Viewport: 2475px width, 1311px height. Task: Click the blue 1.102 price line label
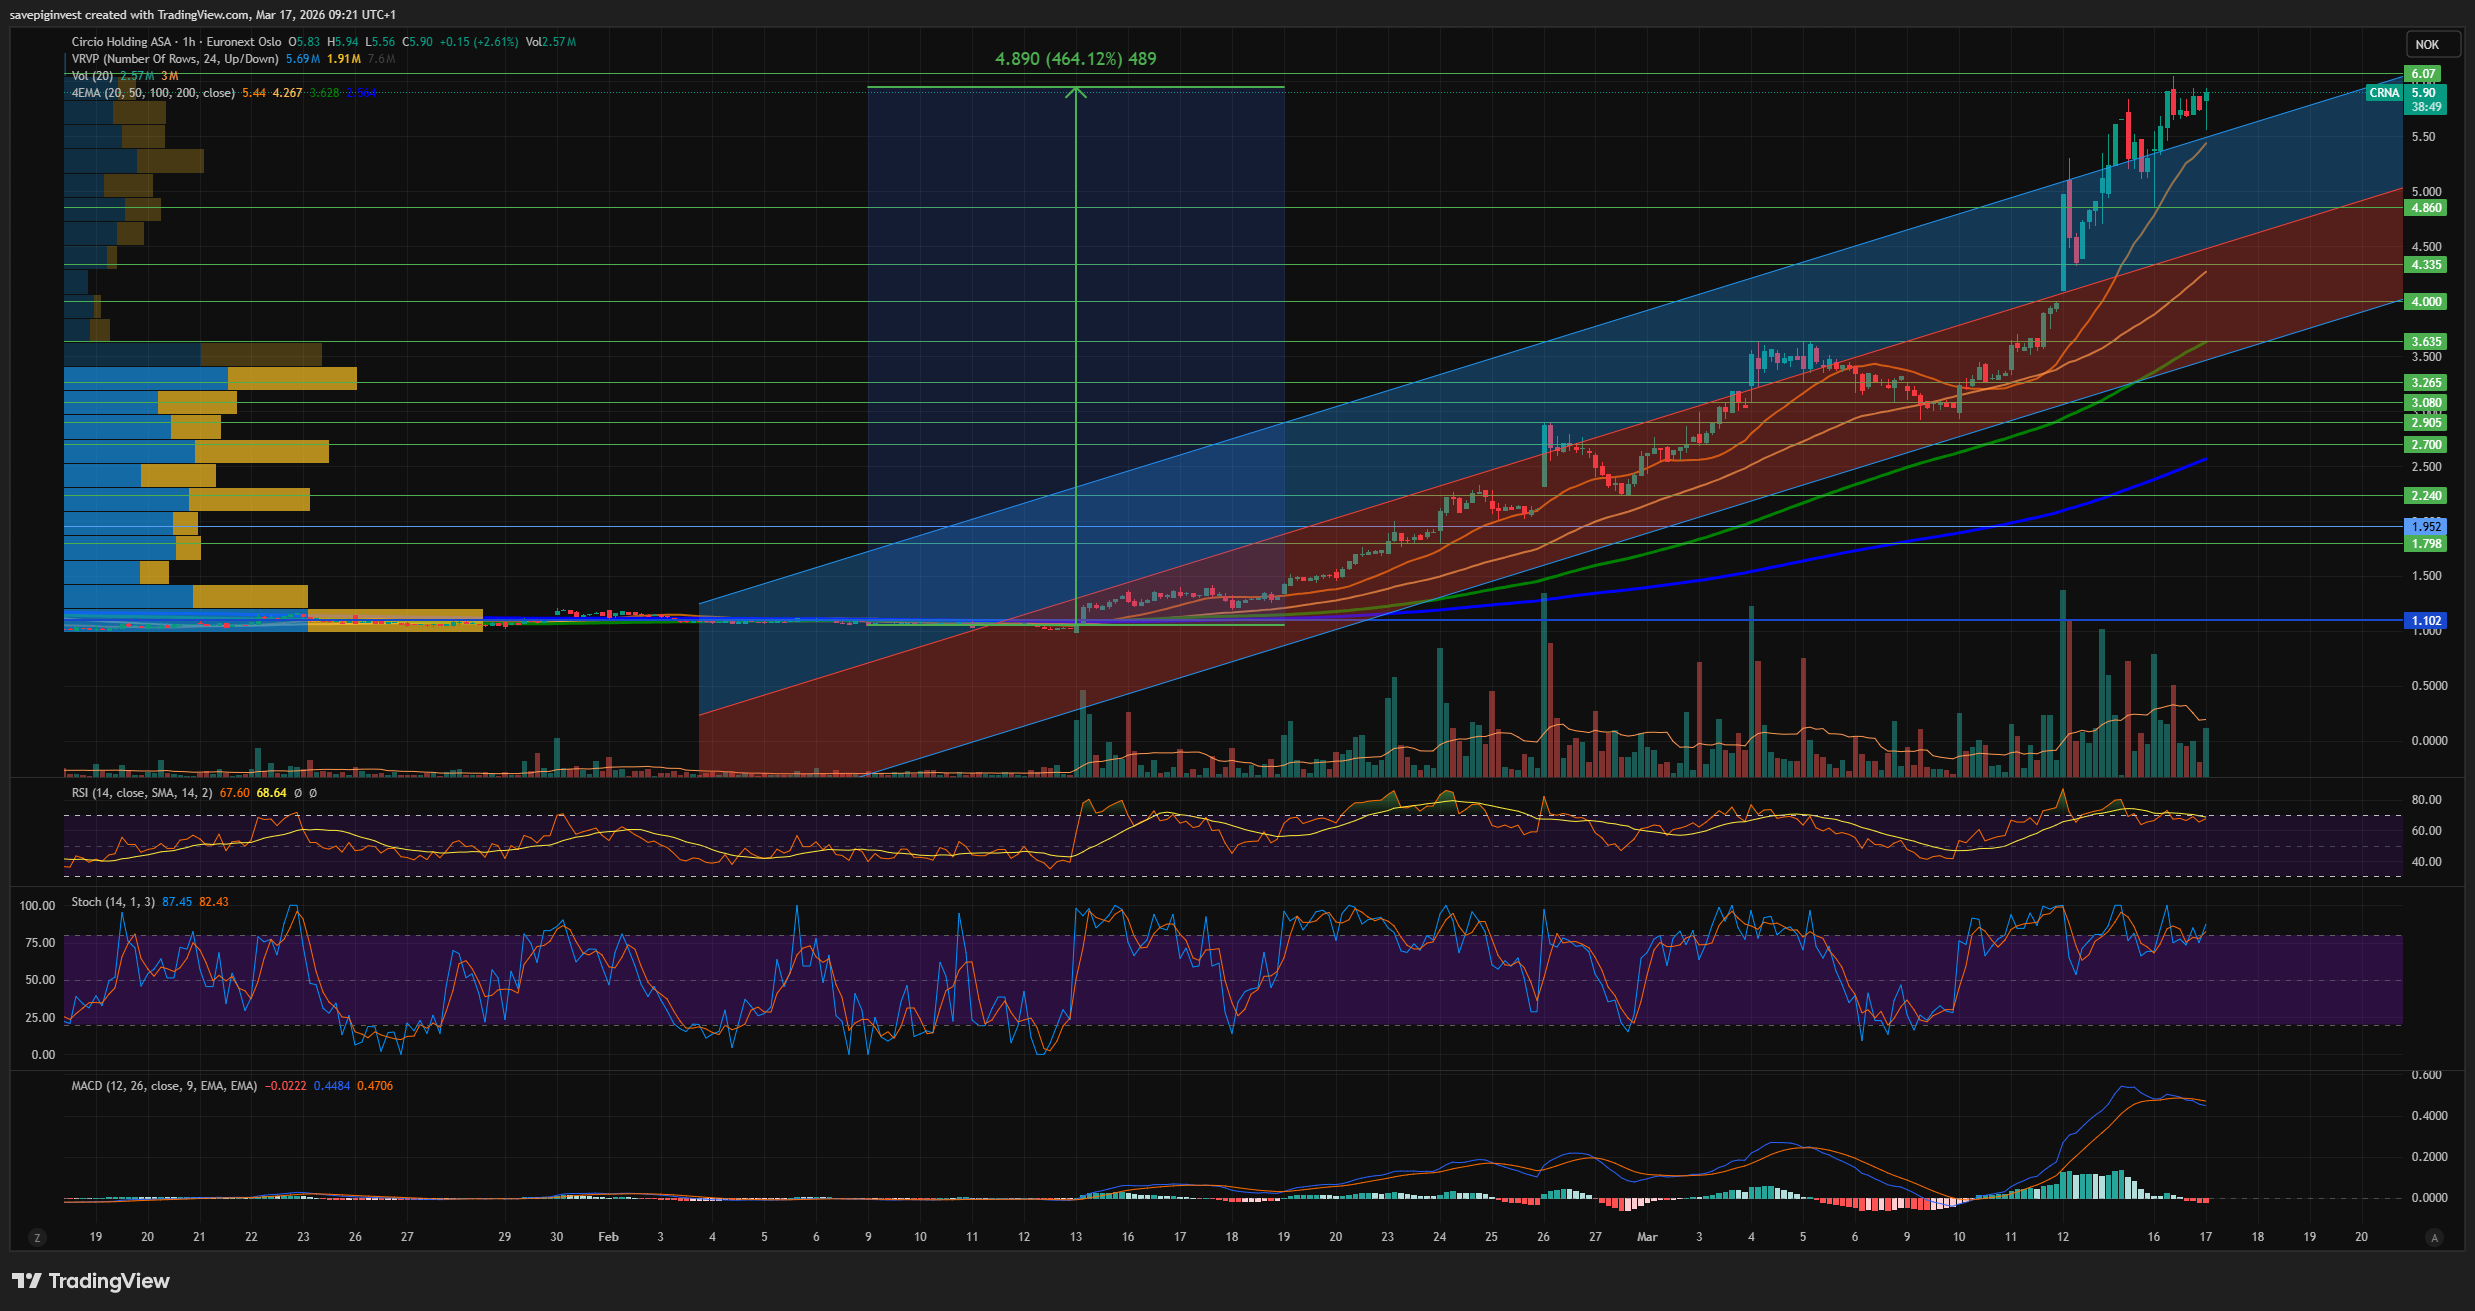click(2426, 621)
